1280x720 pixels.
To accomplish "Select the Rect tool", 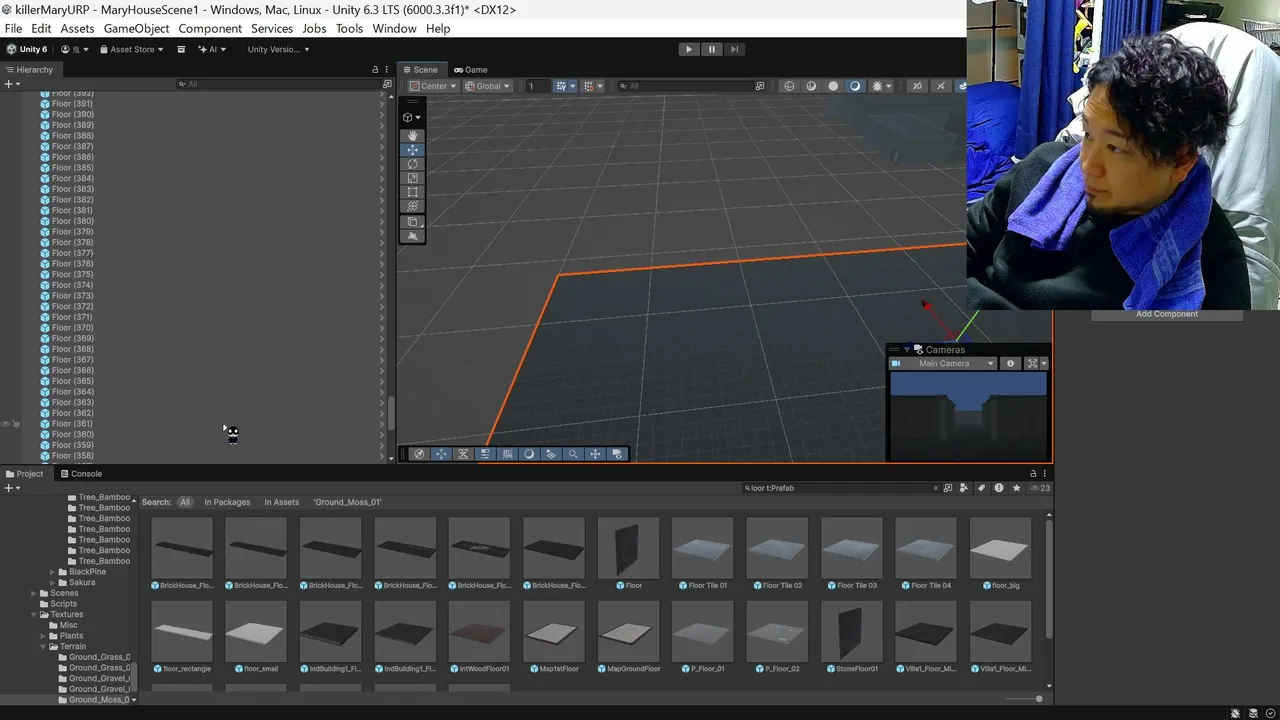I will point(412,192).
